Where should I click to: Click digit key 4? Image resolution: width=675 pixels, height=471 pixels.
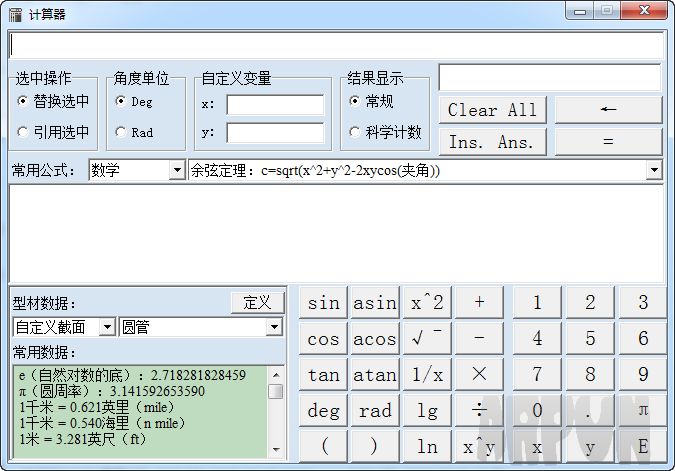[x=537, y=338]
